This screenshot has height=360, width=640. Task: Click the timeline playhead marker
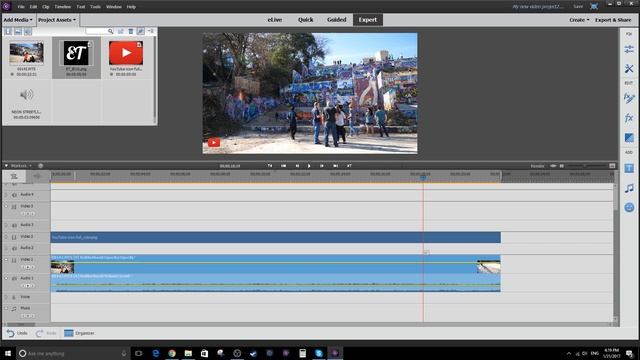423,177
